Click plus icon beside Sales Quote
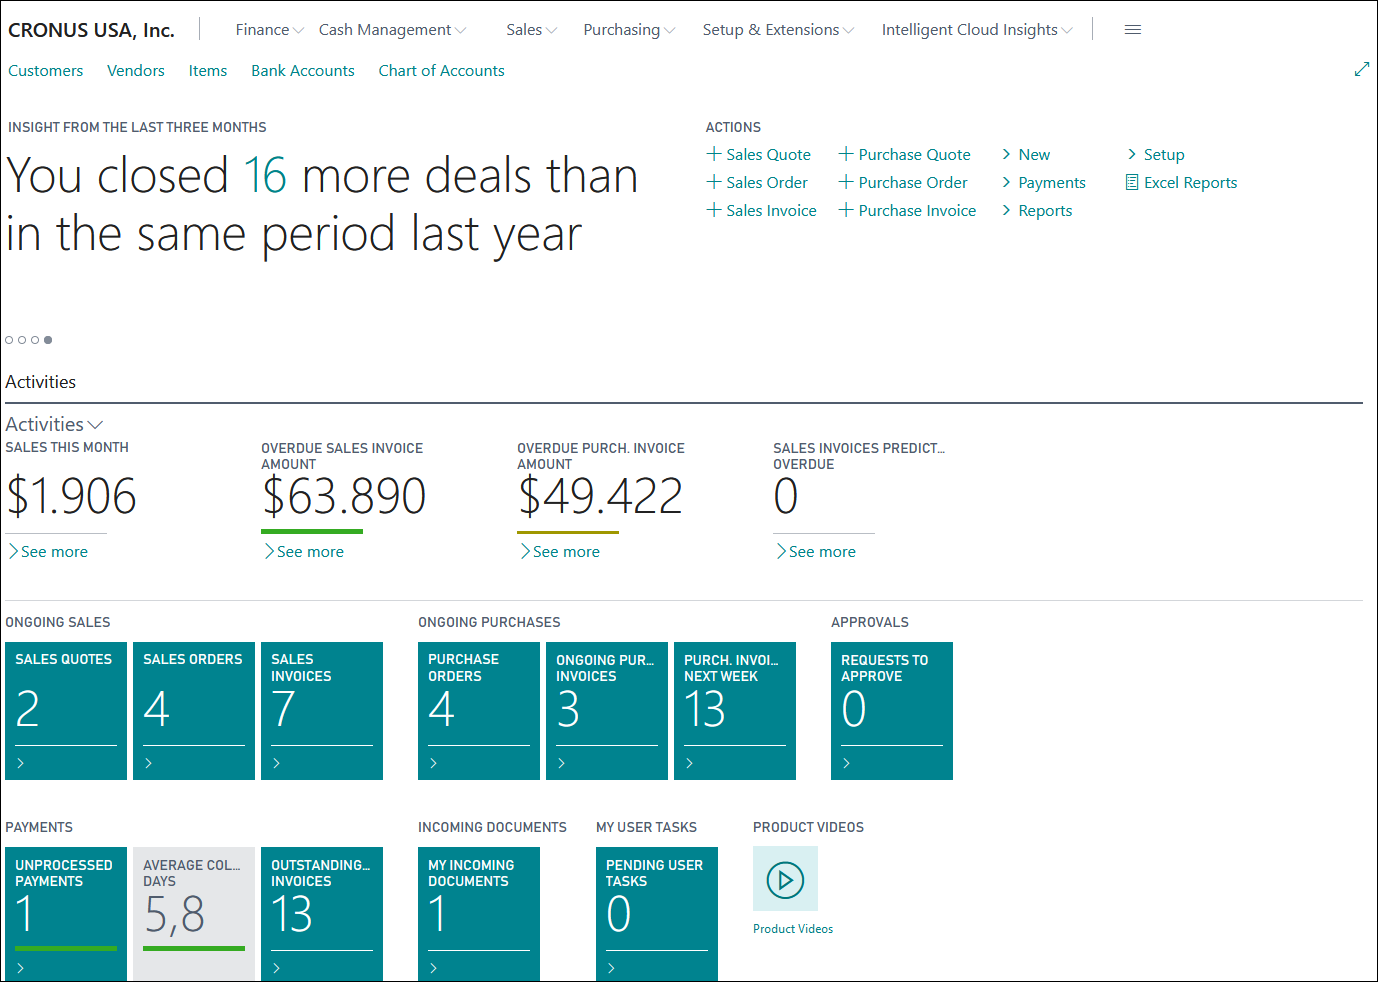Screen dimensions: 1378x982 pos(713,154)
